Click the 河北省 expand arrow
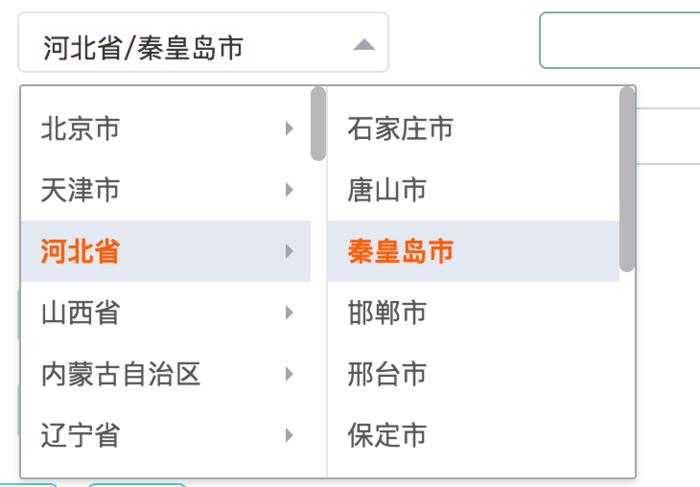The image size is (700, 487). (x=289, y=251)
